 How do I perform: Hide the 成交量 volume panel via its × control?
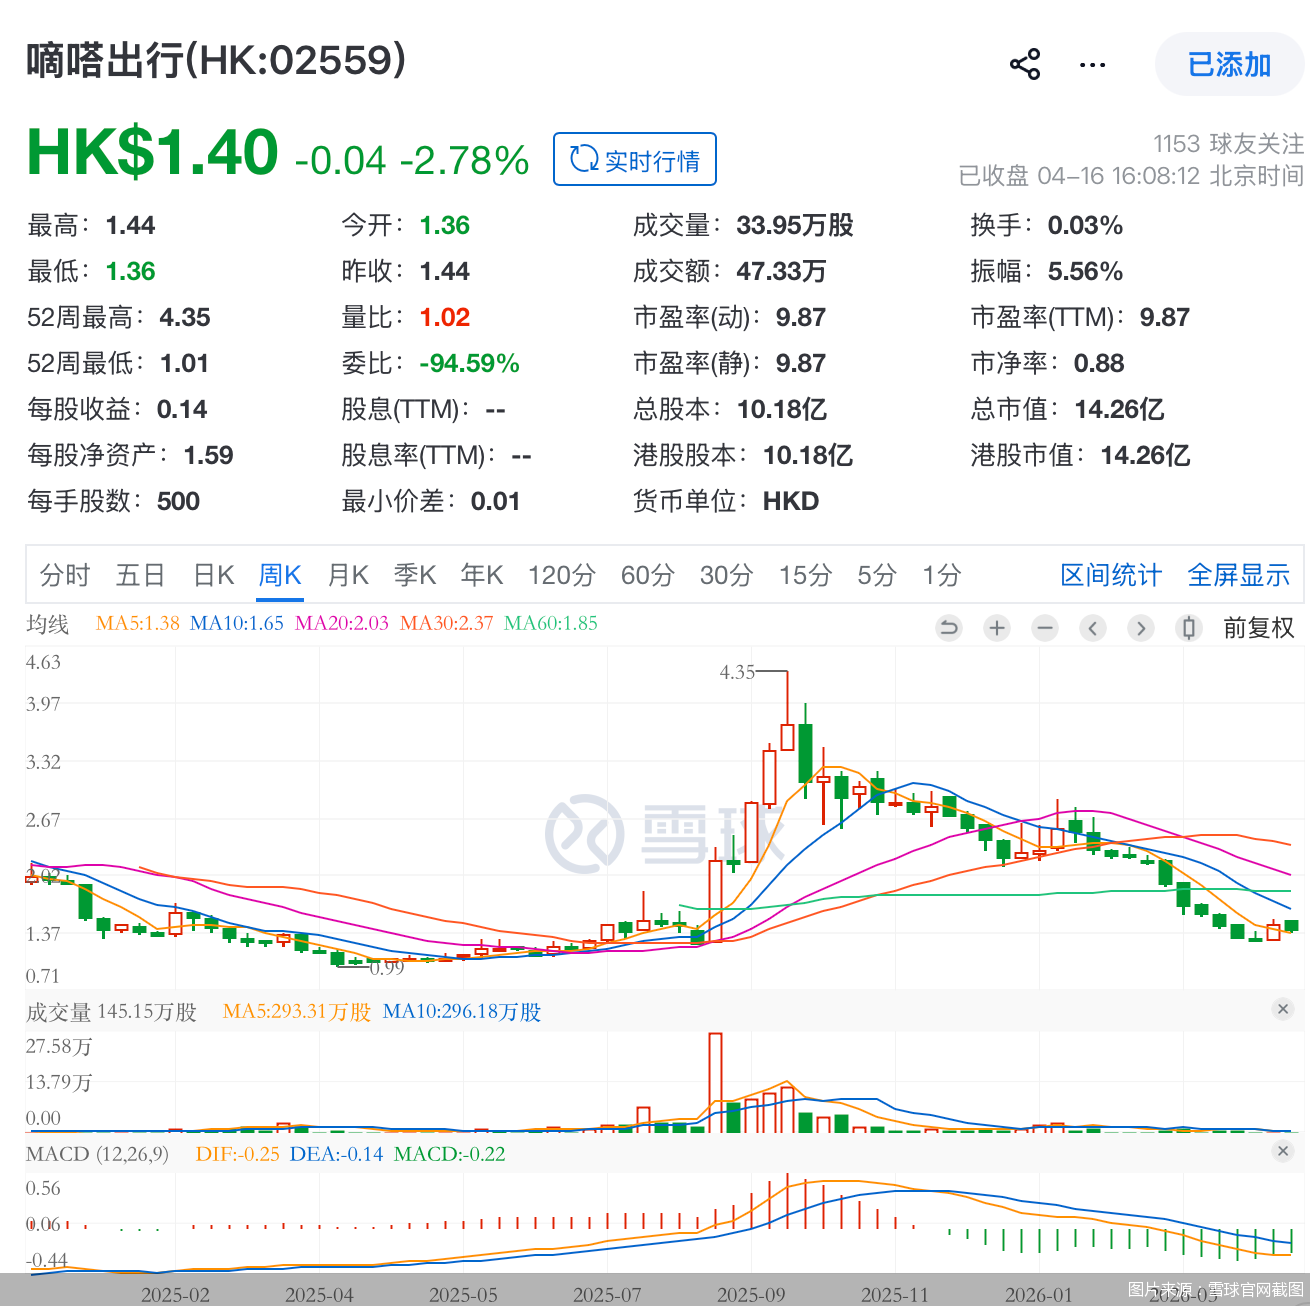coord(1284,1008)
